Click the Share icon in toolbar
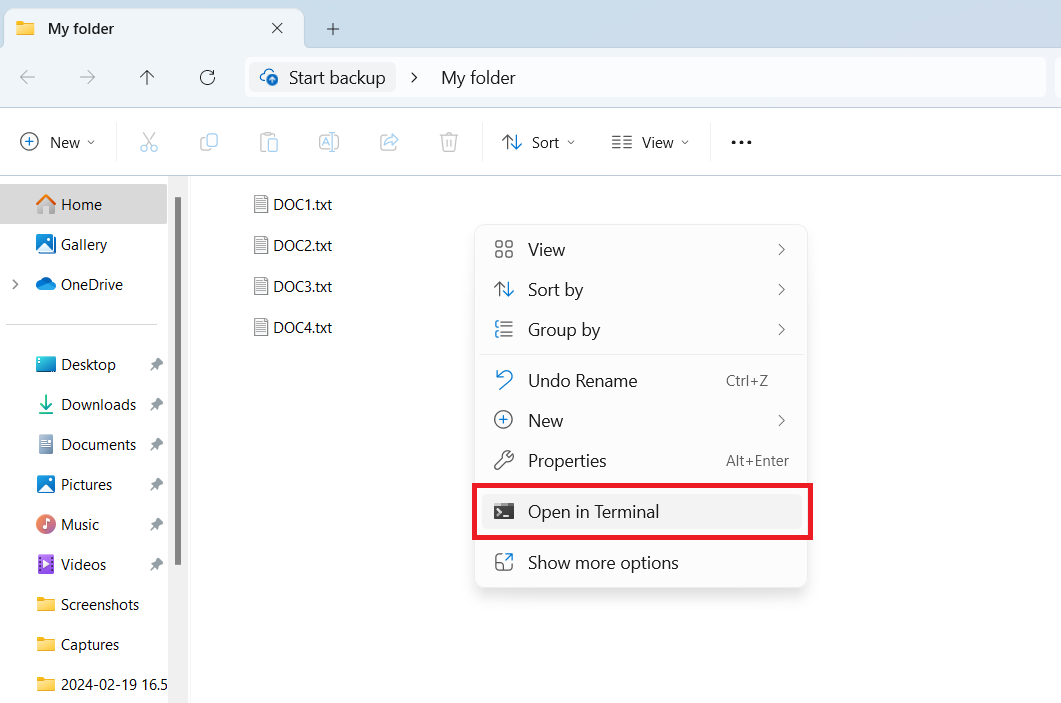 pyautogui.click(x=389, y=142)
